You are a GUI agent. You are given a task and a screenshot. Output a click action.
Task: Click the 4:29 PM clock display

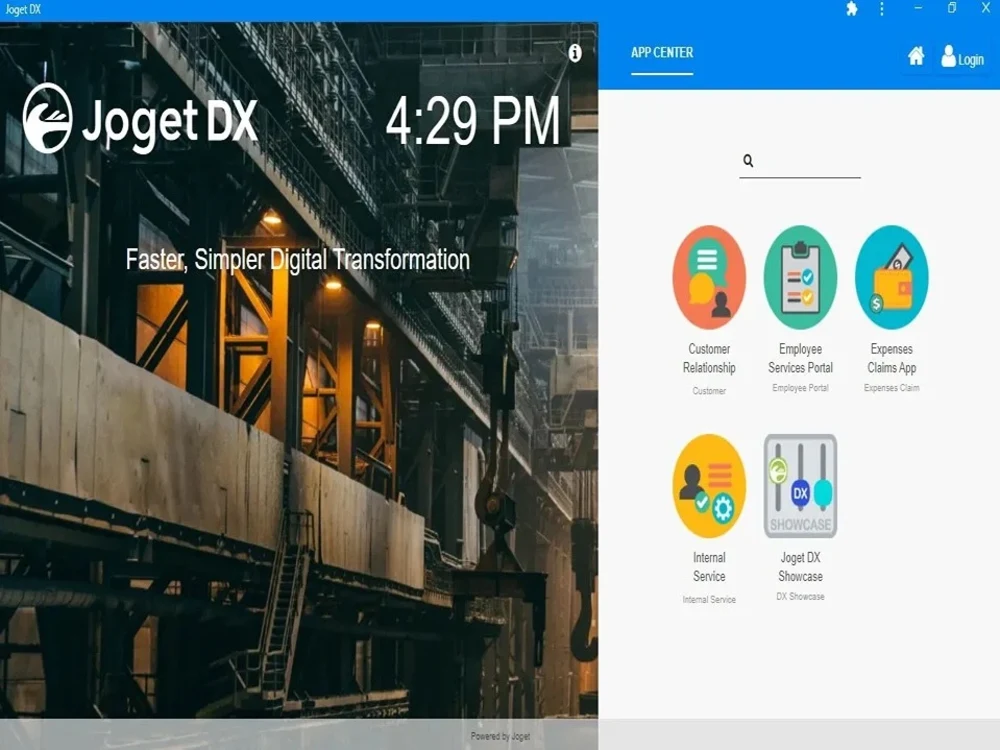[473, 121]
